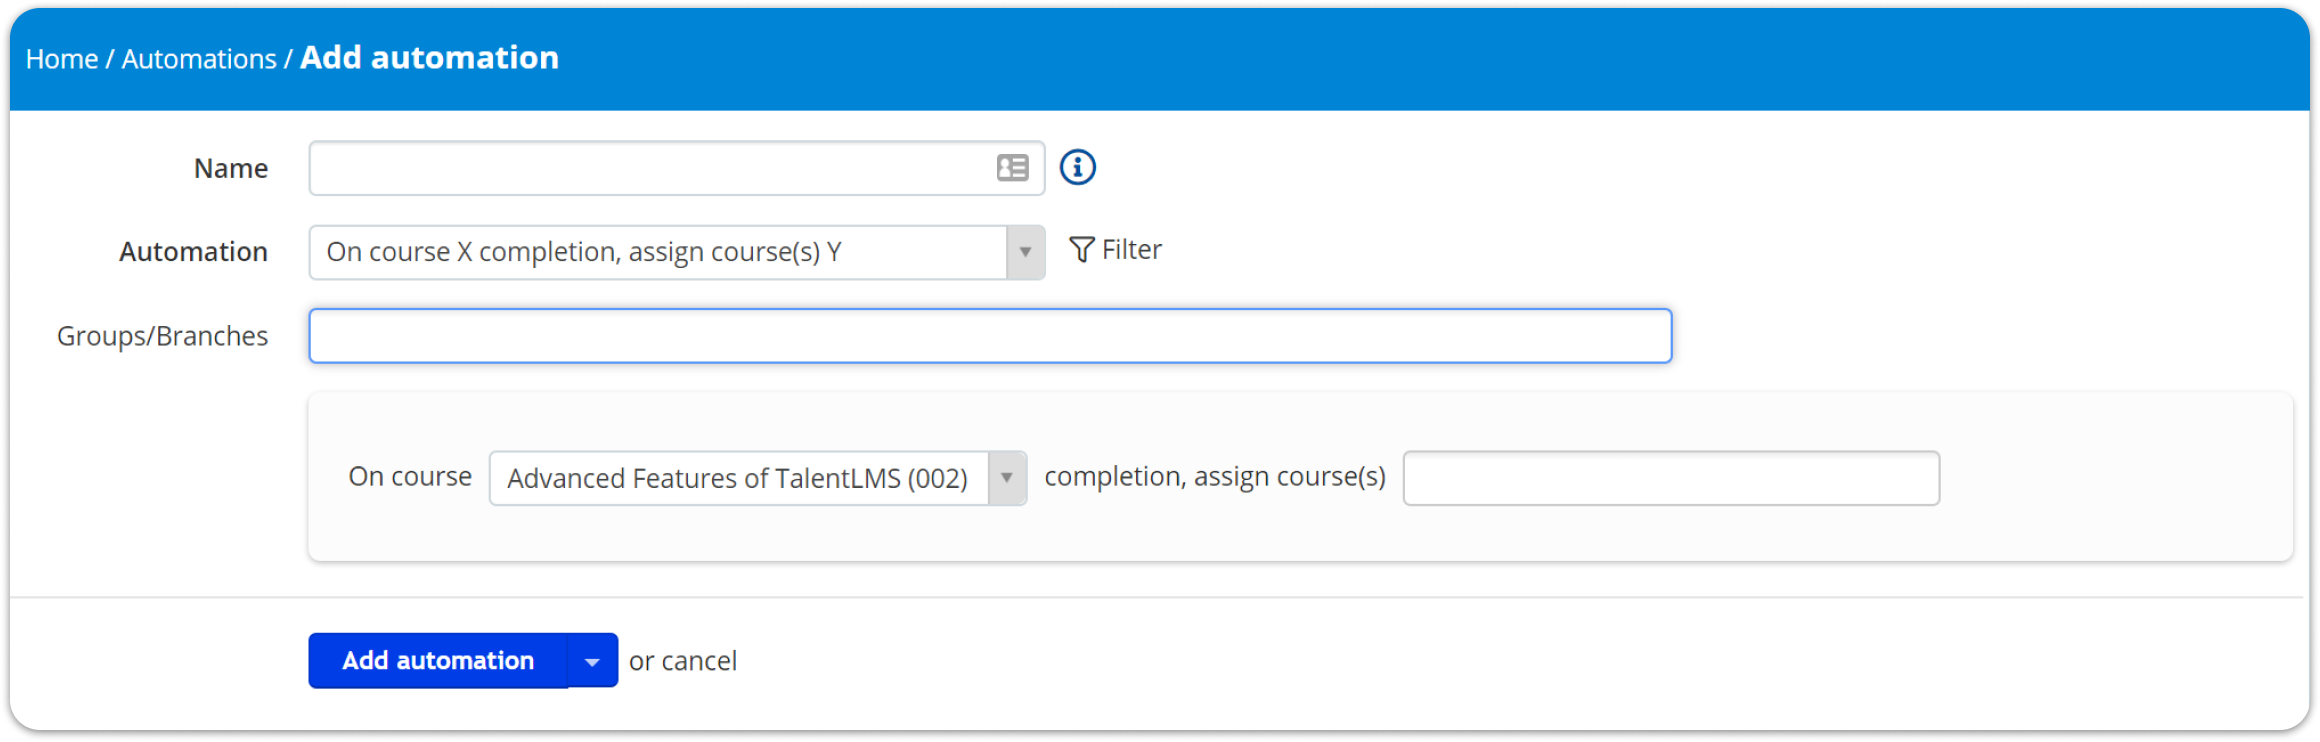Click the Automation field label
This screenshot has width=2320, height=742.
pyautogui.click(x=194, y=252)
